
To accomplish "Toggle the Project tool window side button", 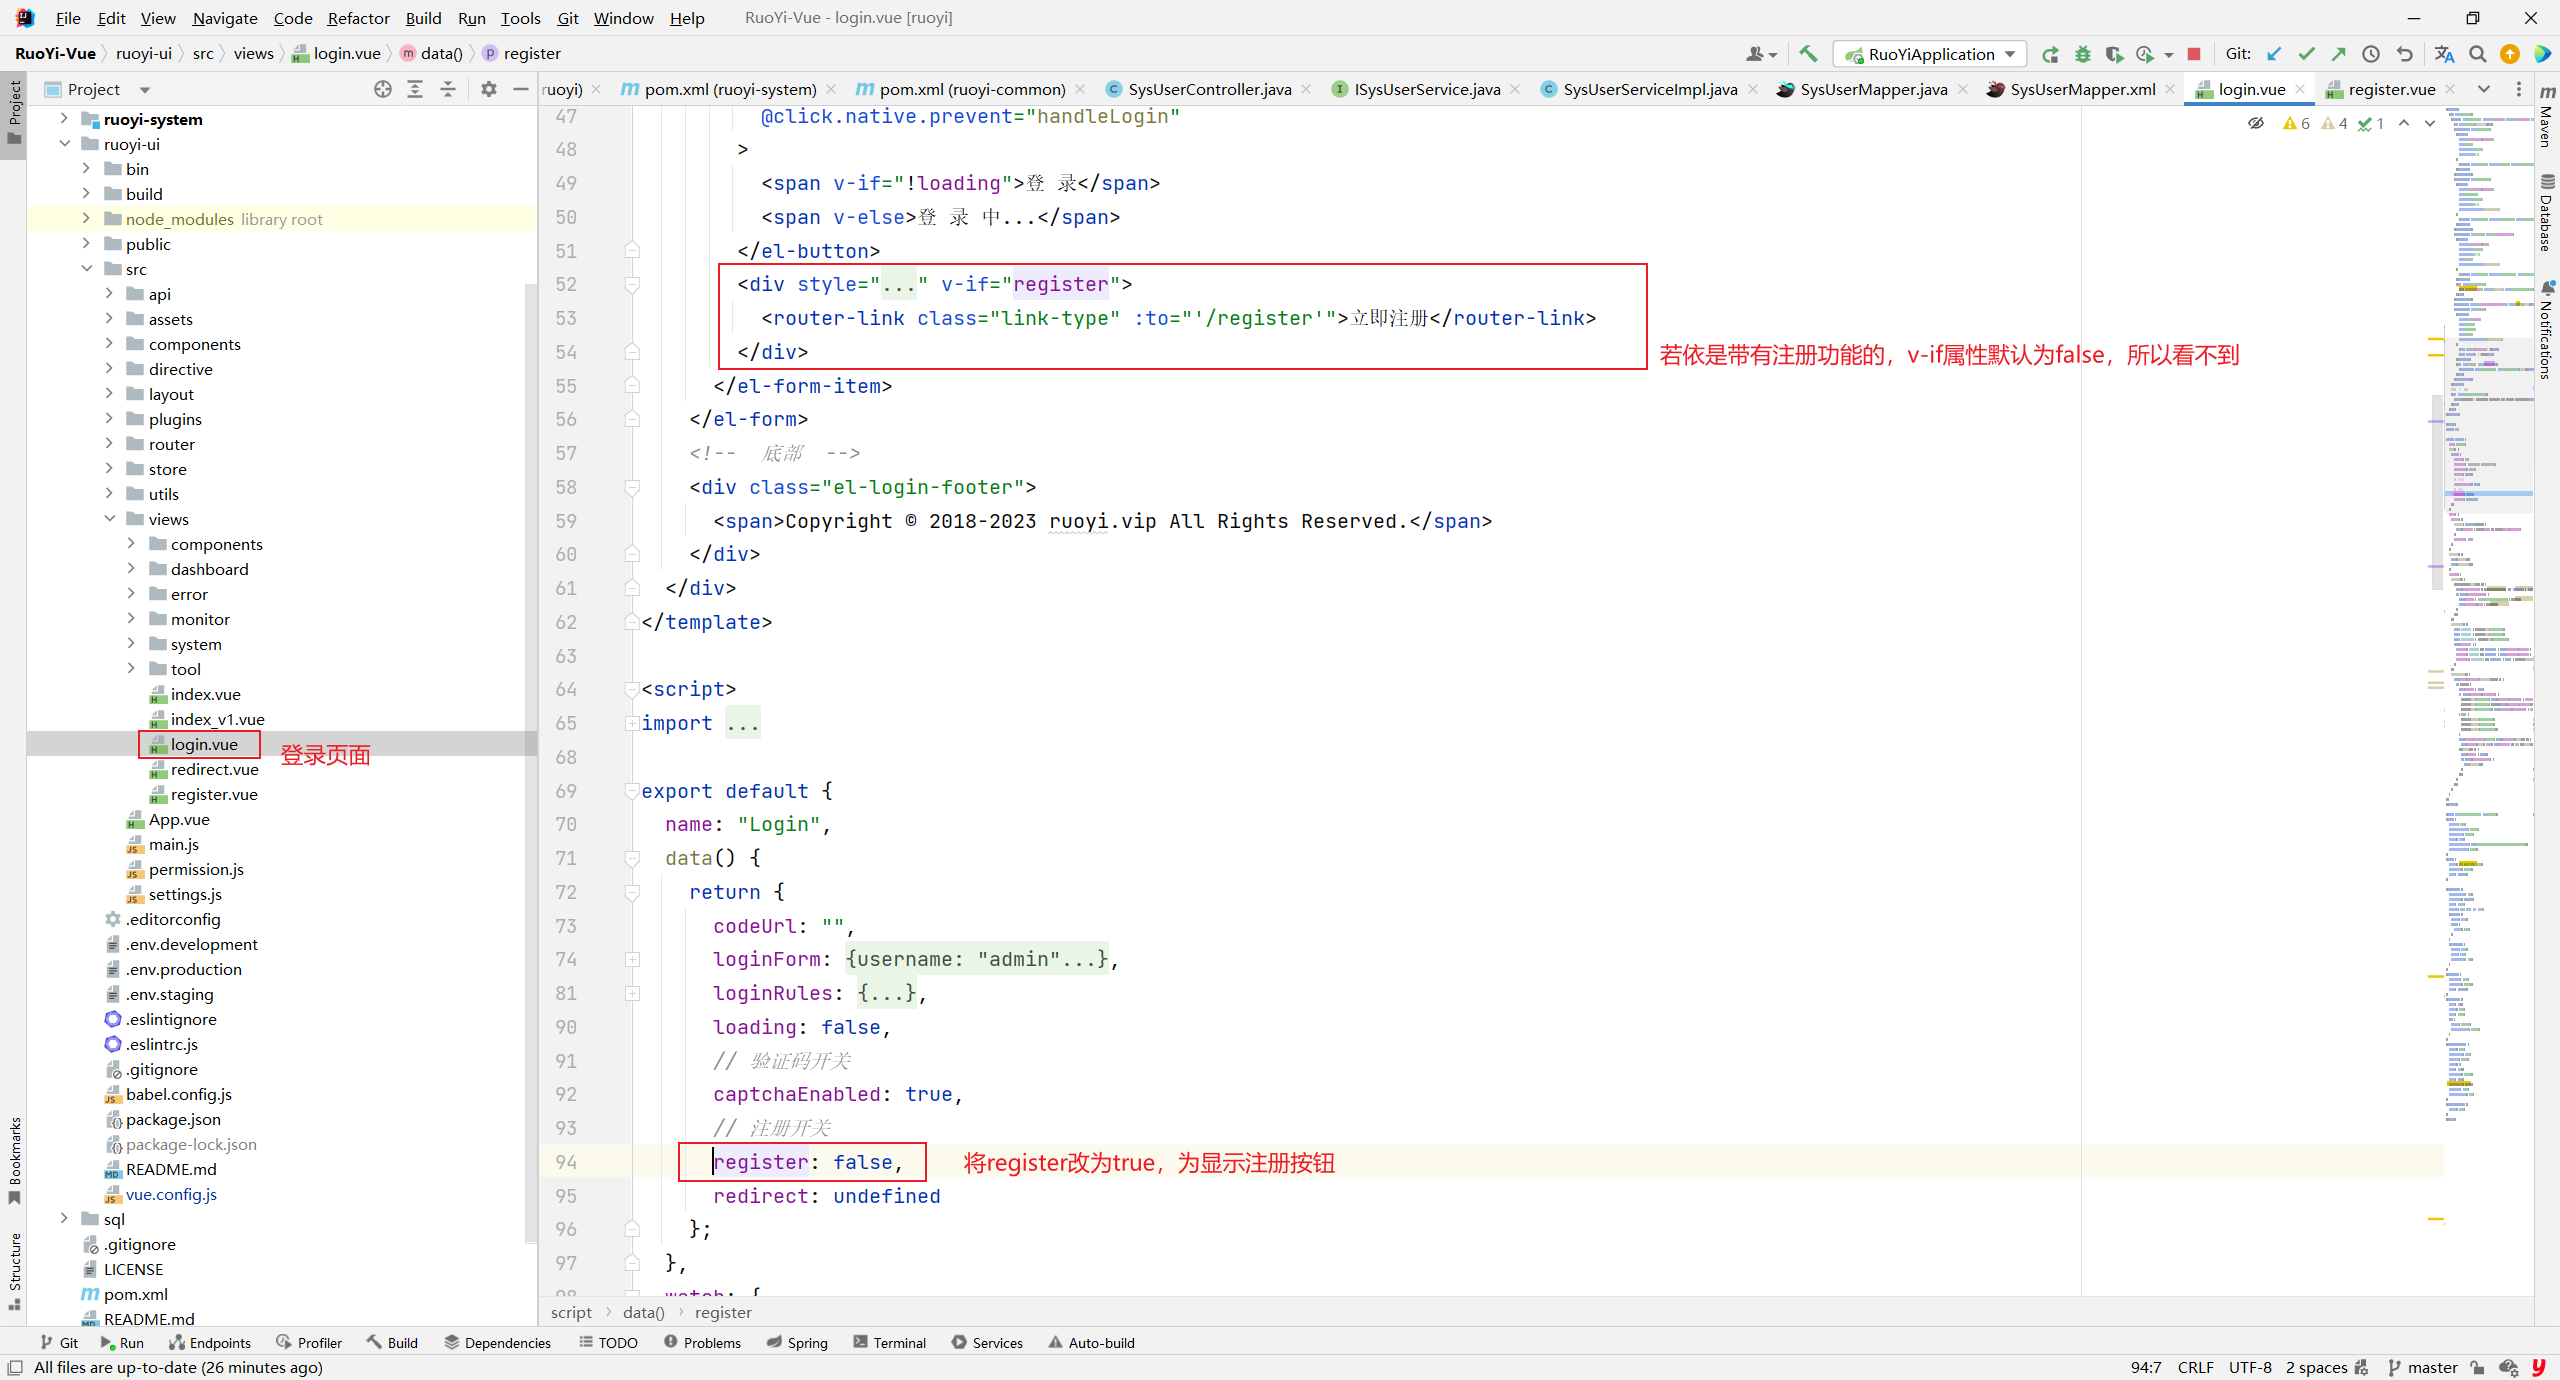I will tap(14, 112).
